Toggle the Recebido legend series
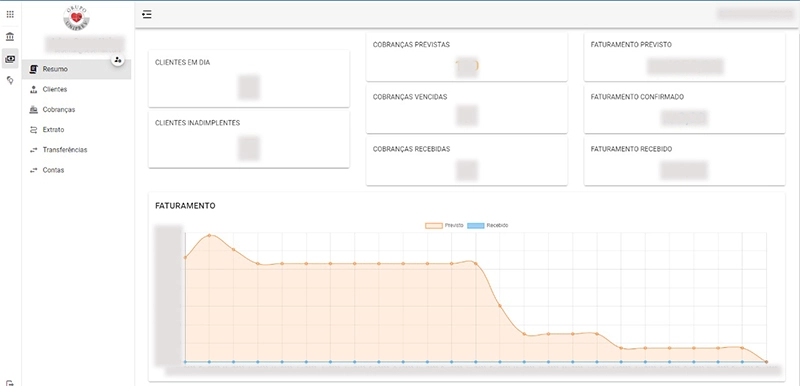 [x=488, y=225]
